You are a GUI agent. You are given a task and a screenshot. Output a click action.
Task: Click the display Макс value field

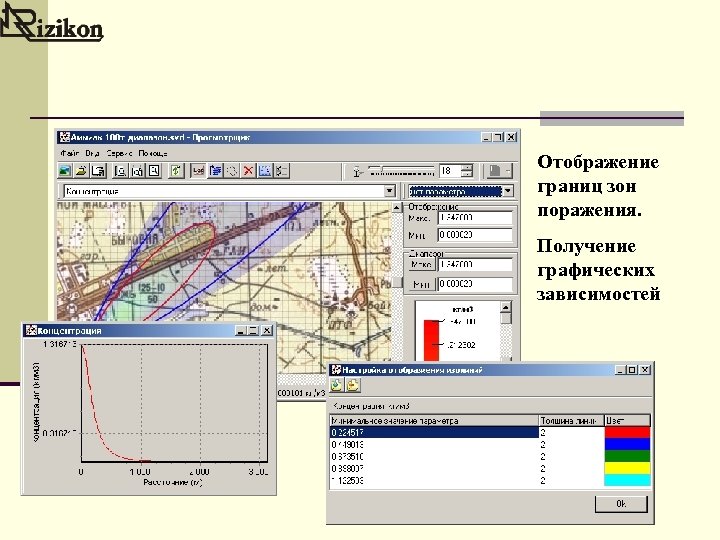coord(475,218)
